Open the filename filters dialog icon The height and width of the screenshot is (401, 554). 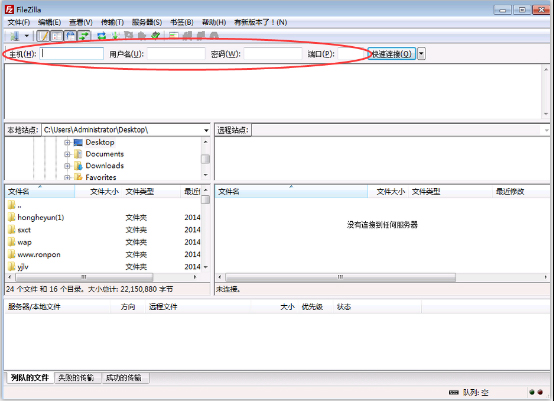(x=173, y=36)
